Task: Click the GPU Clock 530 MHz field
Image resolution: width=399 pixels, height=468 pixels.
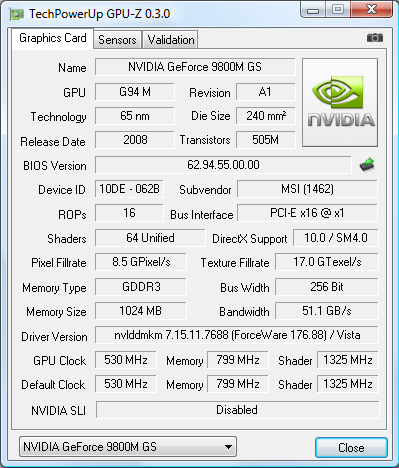Action: (126, 360)
